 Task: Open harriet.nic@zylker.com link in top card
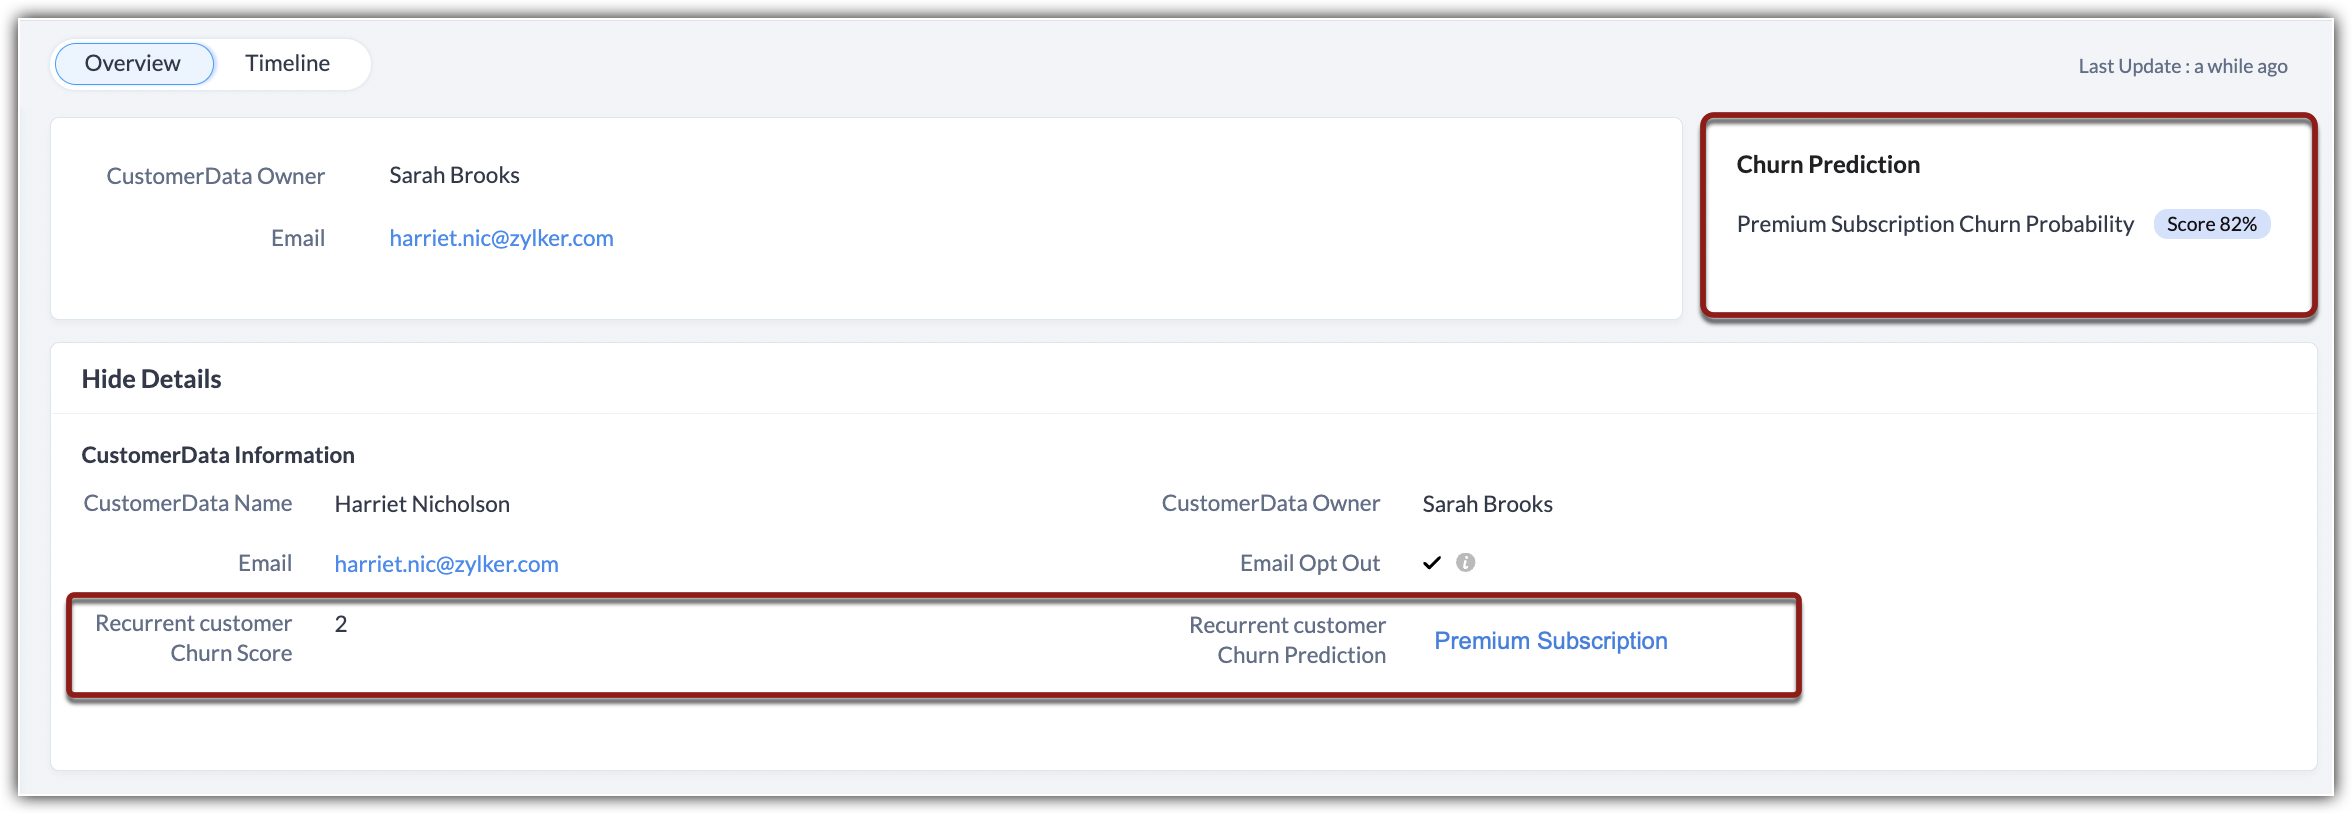501,238
